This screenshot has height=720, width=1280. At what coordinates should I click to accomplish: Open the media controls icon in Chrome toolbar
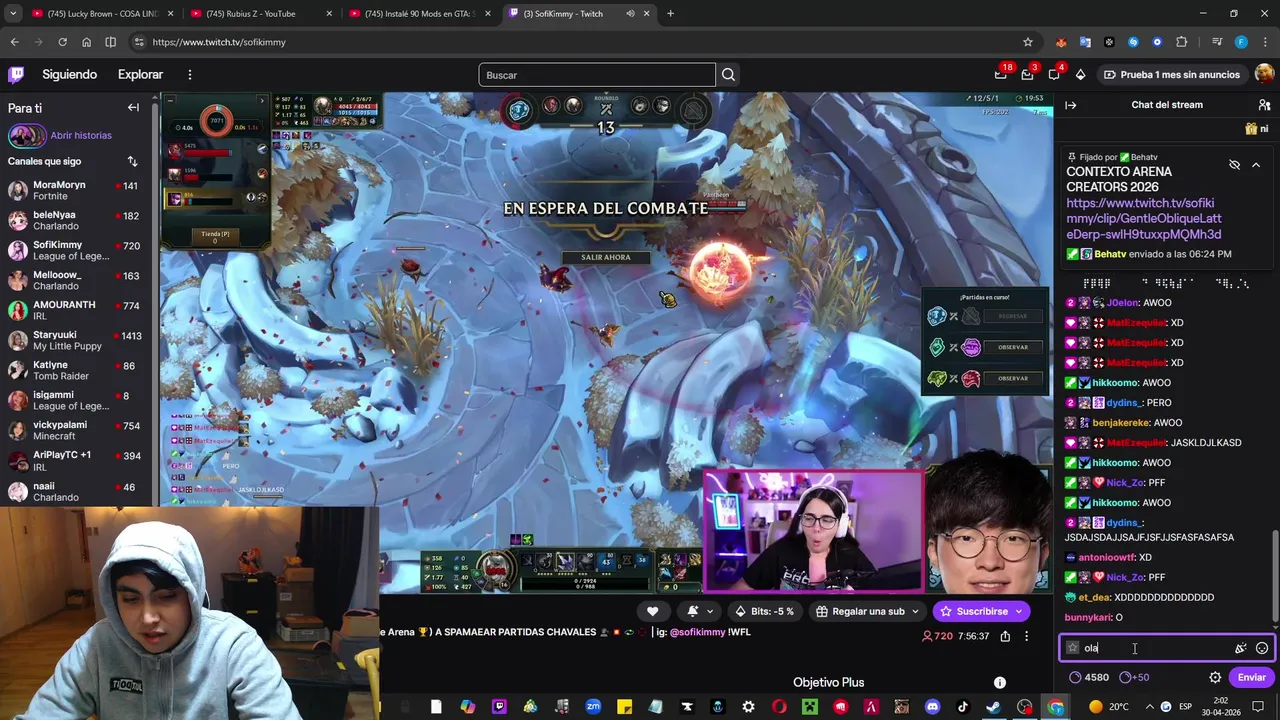[1216, 42]
